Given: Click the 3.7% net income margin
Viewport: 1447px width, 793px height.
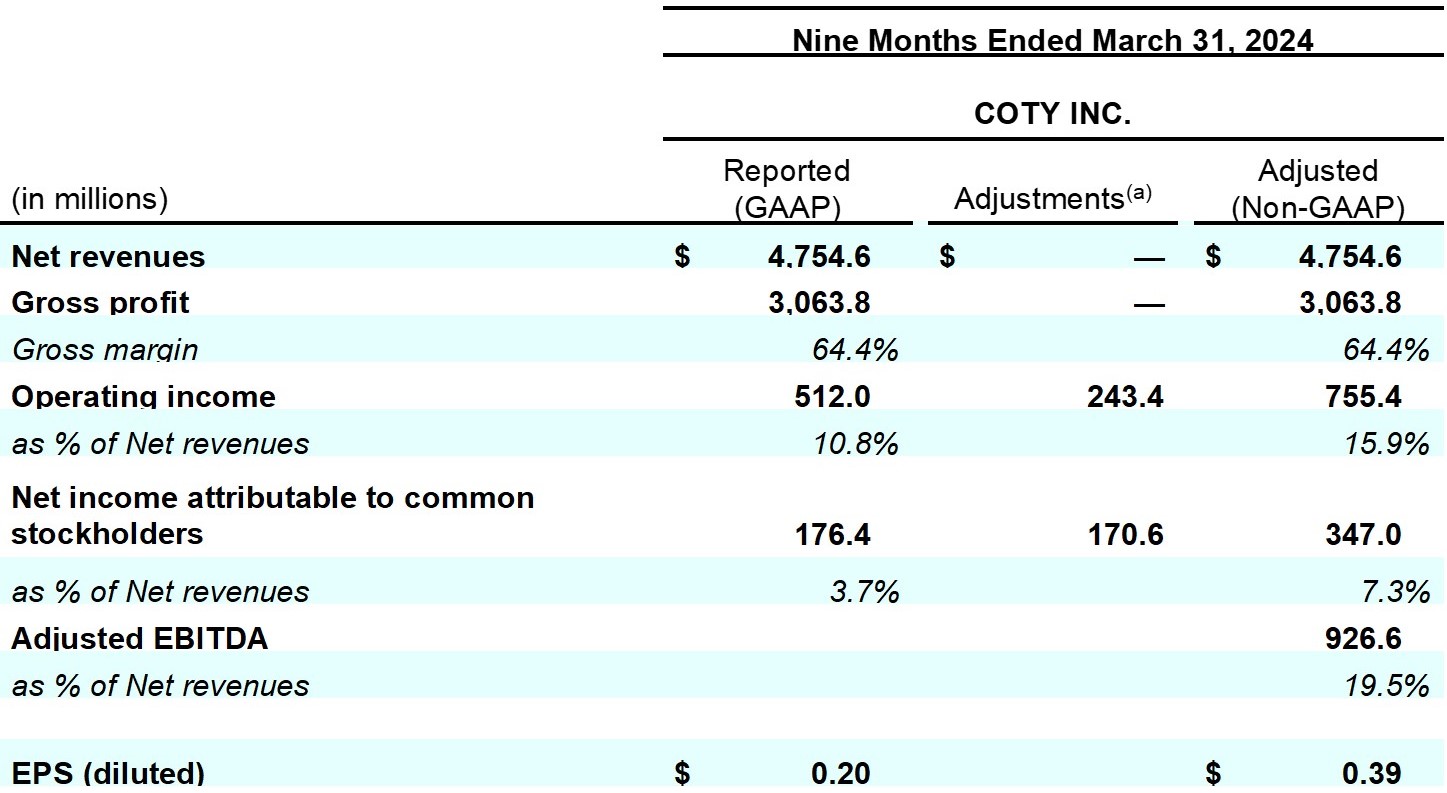Looking at the screenshot, I should coord(864,591).
